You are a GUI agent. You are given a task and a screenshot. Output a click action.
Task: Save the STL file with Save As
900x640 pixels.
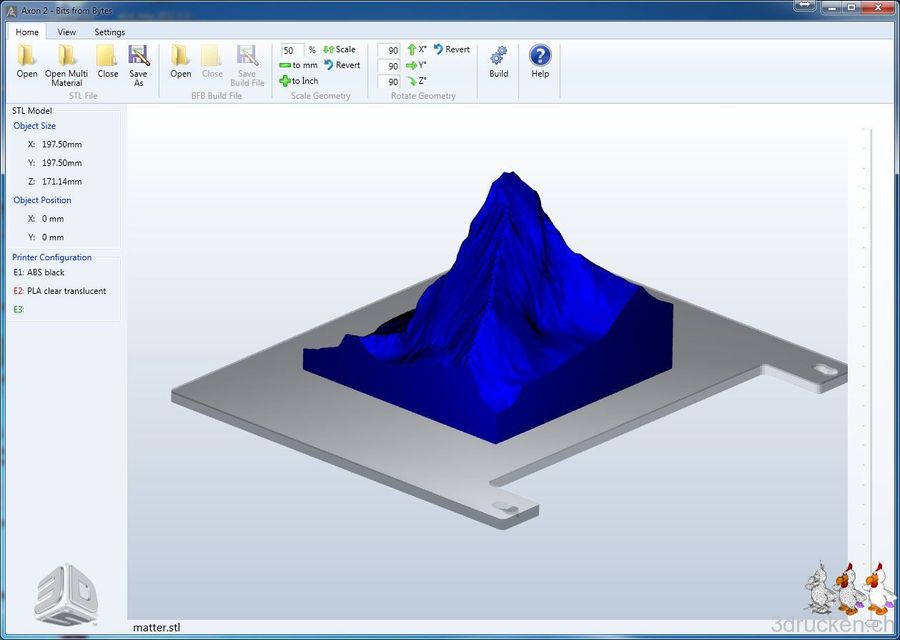[139, 63]
